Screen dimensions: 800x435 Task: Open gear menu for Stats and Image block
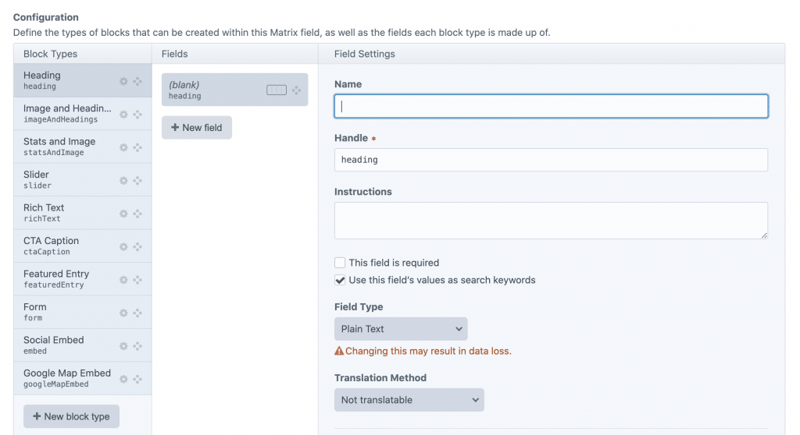(124, 147)
